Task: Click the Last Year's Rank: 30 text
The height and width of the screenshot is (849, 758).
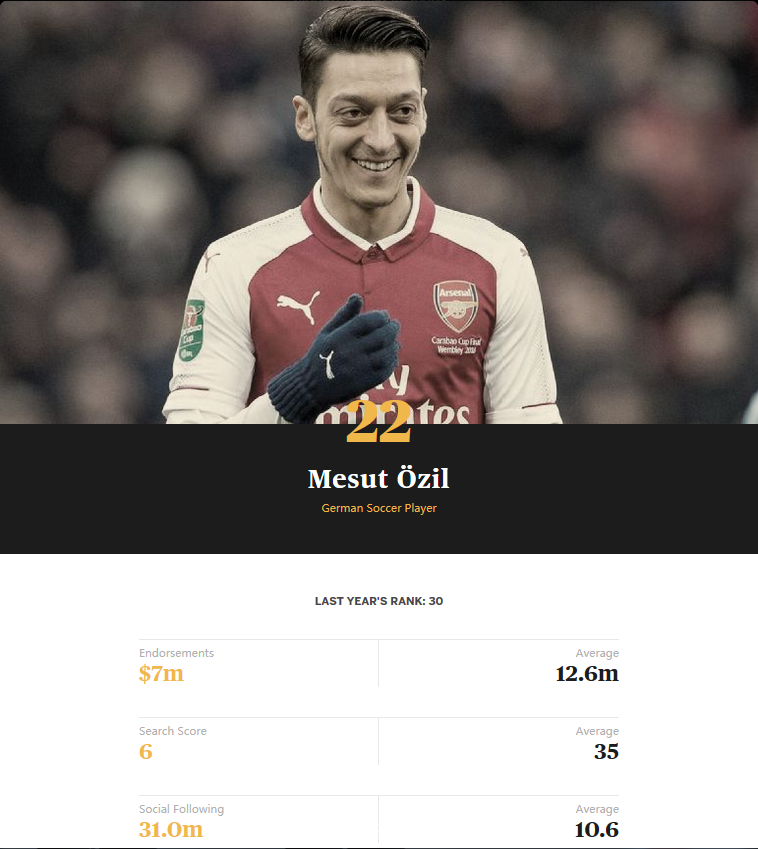Action: 378,601
